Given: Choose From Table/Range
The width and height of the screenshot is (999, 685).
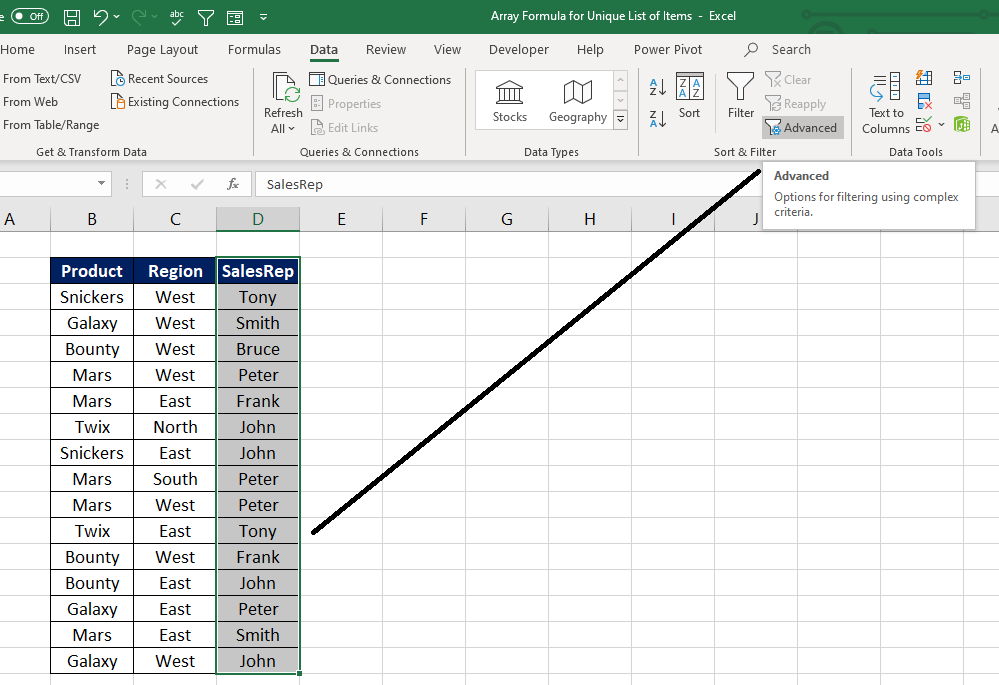Looking at the screenshot, I should (51, 125).
